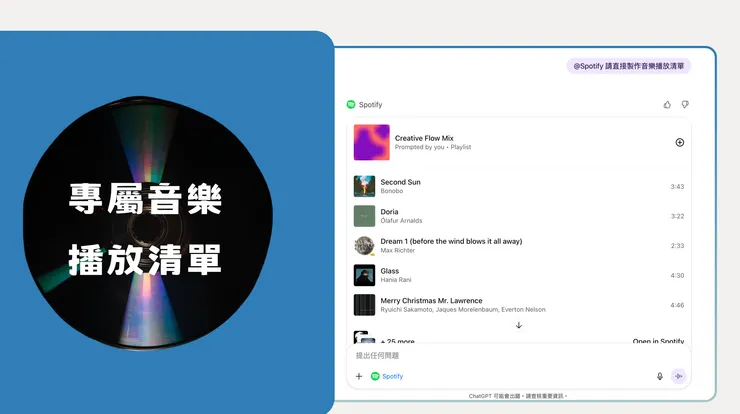This screenshot has width=740, height=414.
Task: Add Creative Flow Mix playlist with plus circle
Action: click(x=680, y=142)
